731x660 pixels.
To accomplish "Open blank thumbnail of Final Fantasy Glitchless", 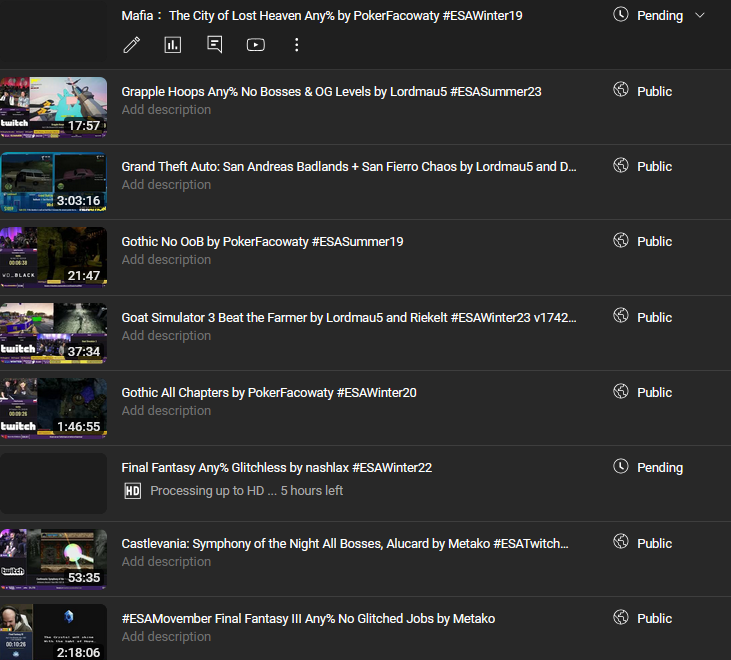I will click(54, 483).
